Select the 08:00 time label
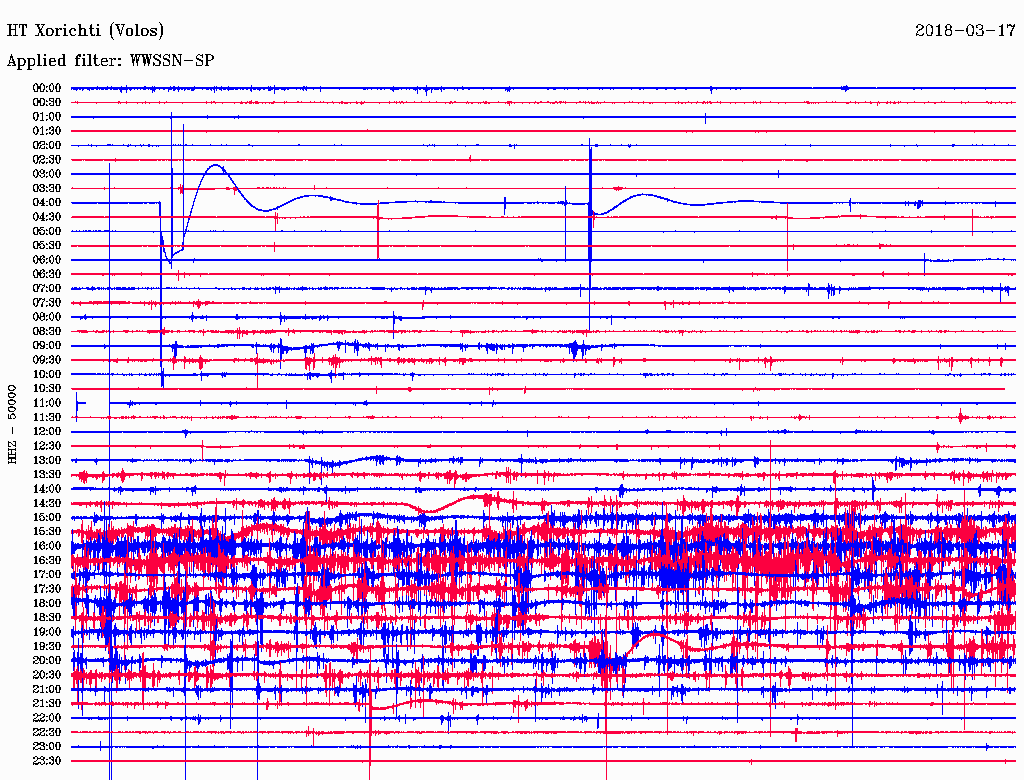Image resolution: width=1024 pixels, height=780 pixels. [47, 317]
